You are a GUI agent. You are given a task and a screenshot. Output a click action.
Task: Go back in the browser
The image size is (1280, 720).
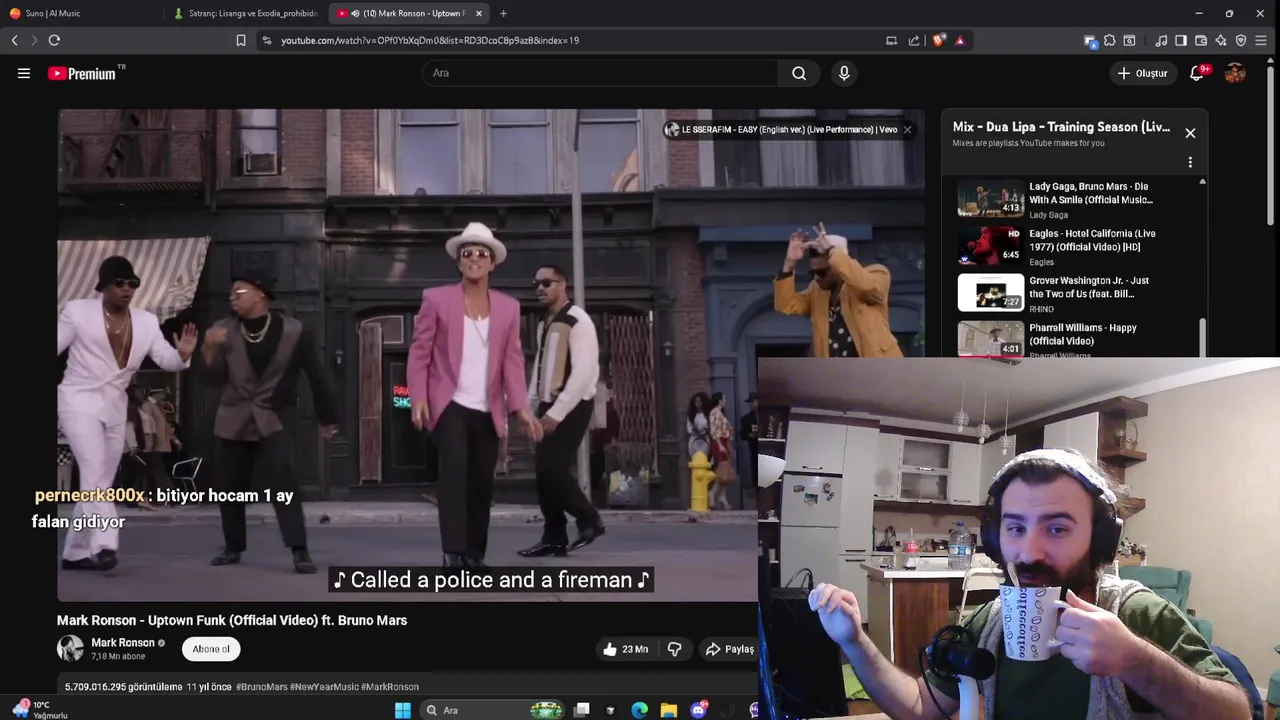pos(14,40)
